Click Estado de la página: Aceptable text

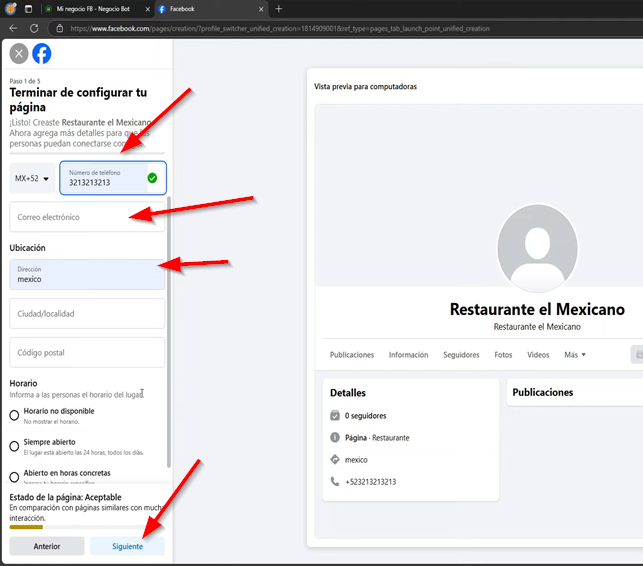(66, 497)
